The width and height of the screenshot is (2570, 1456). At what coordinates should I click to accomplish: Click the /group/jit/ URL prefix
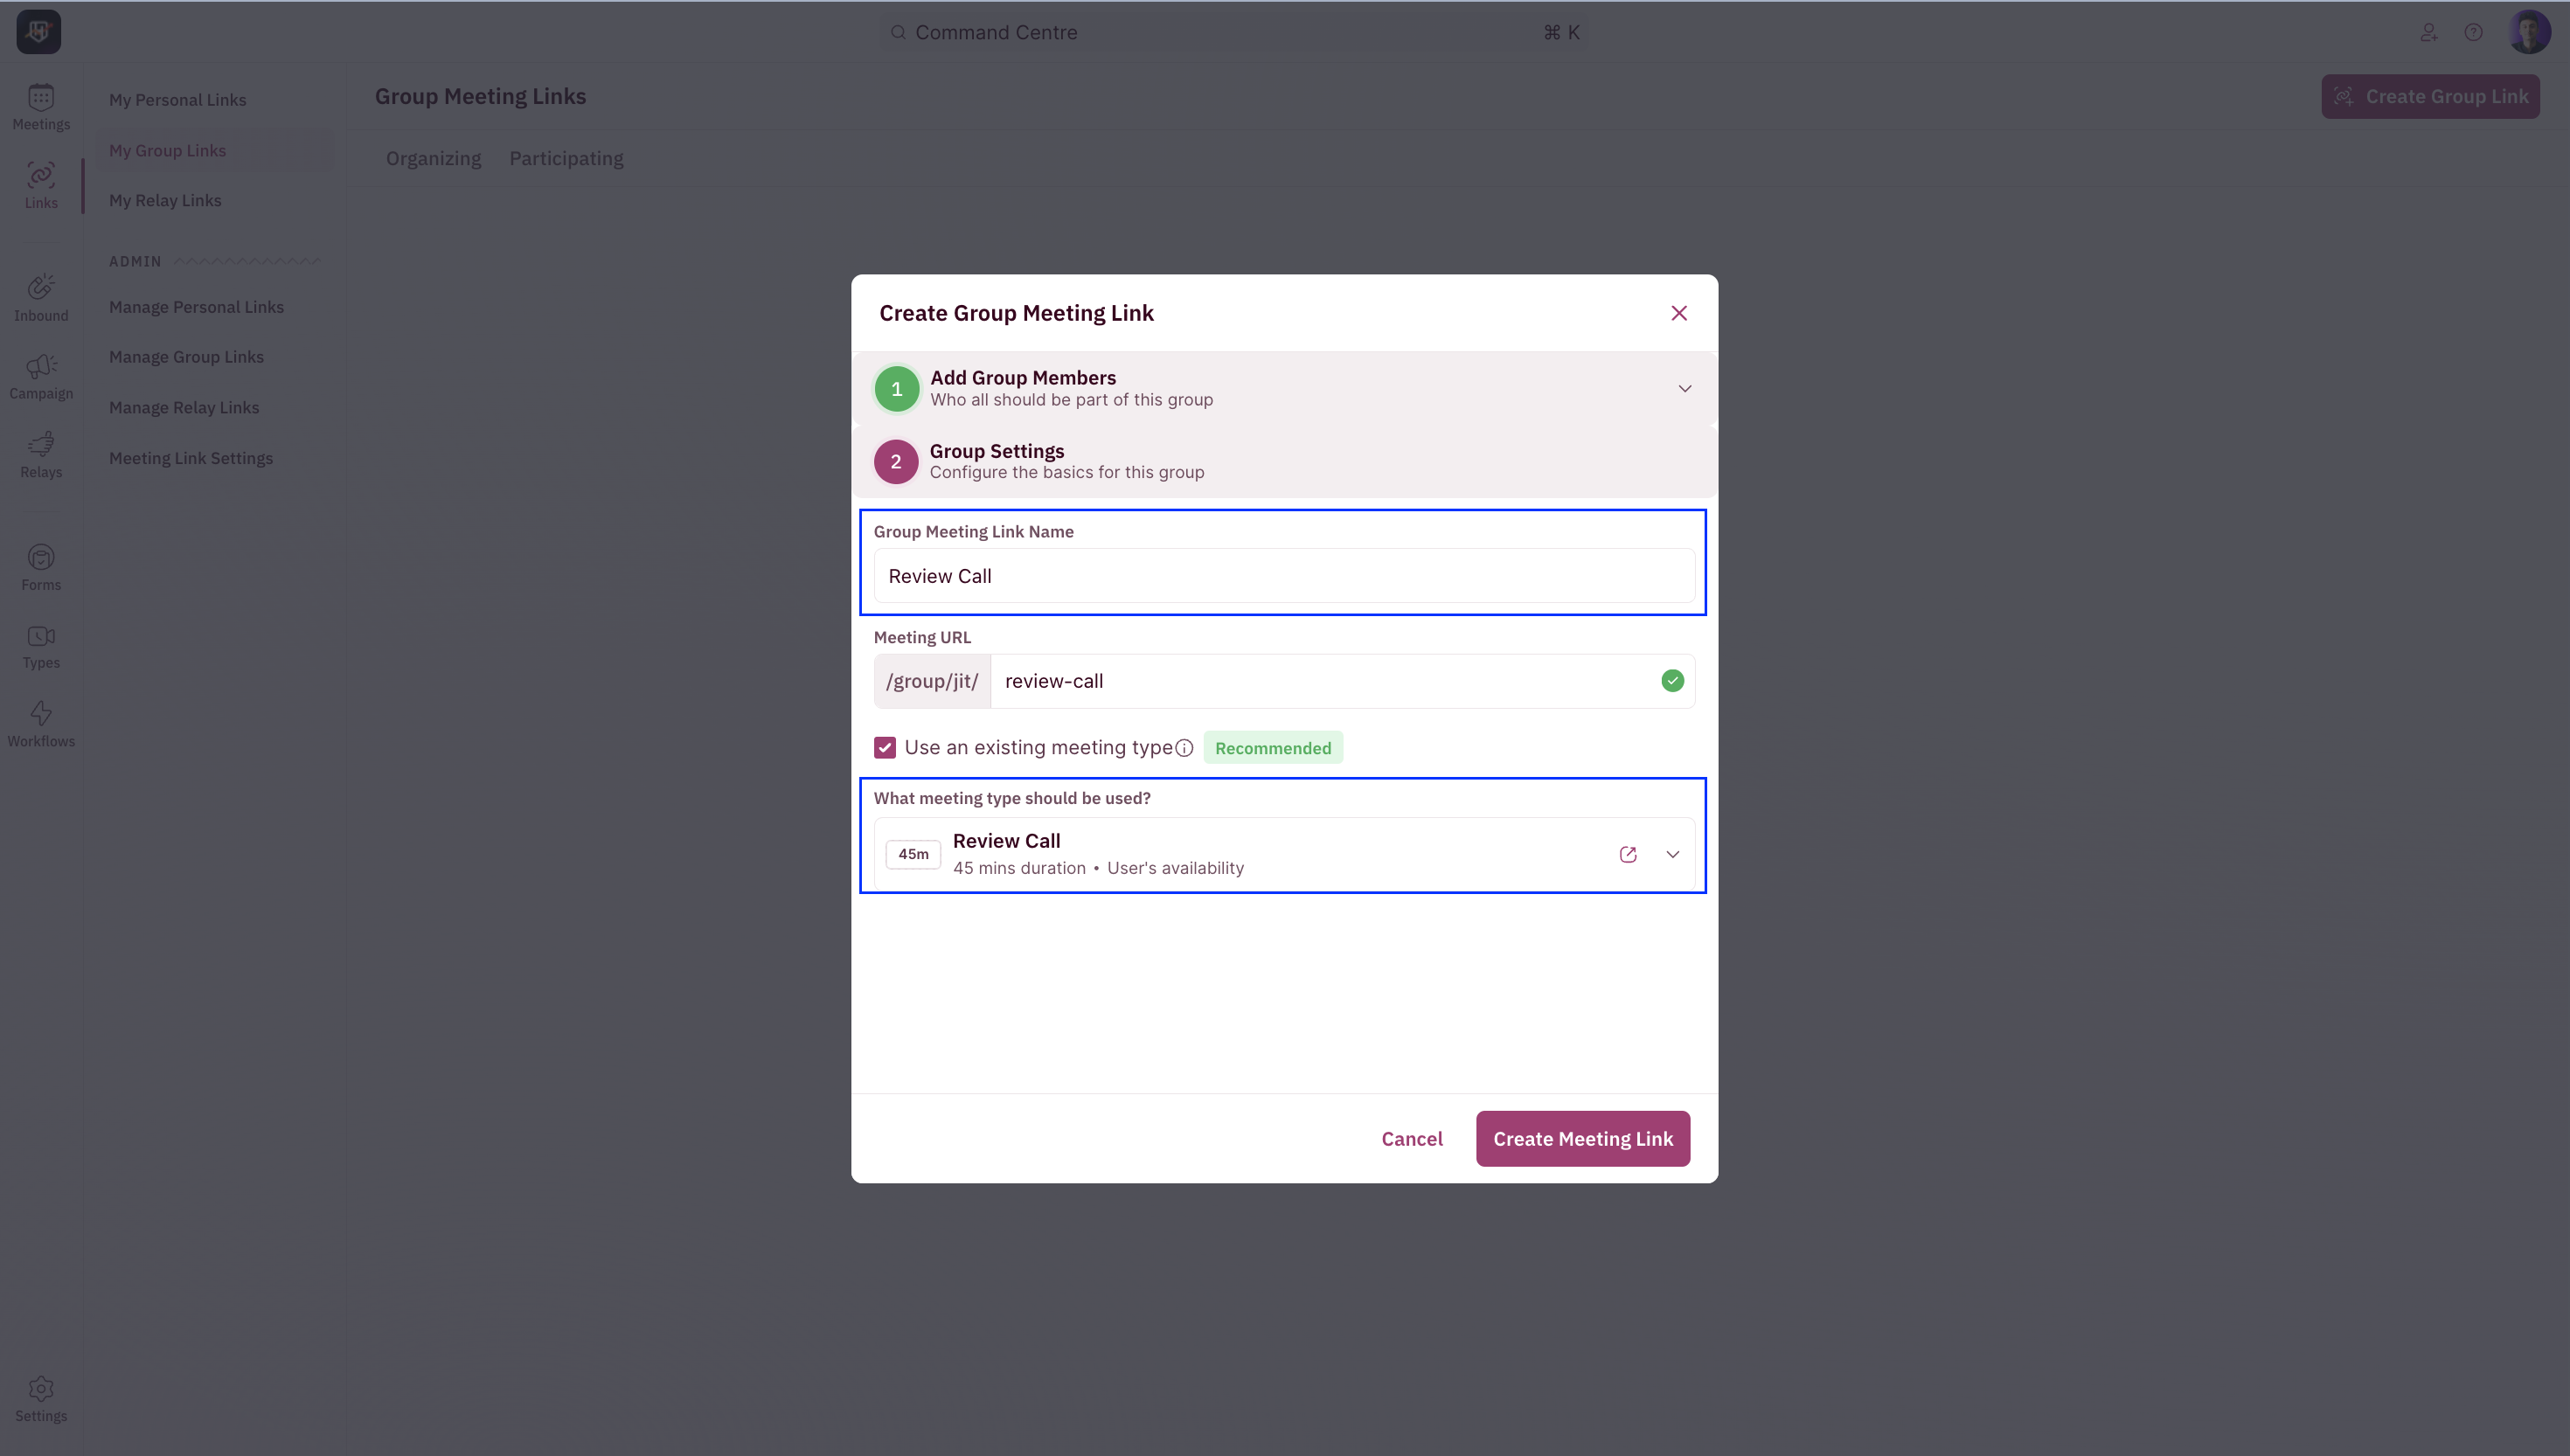931,681
